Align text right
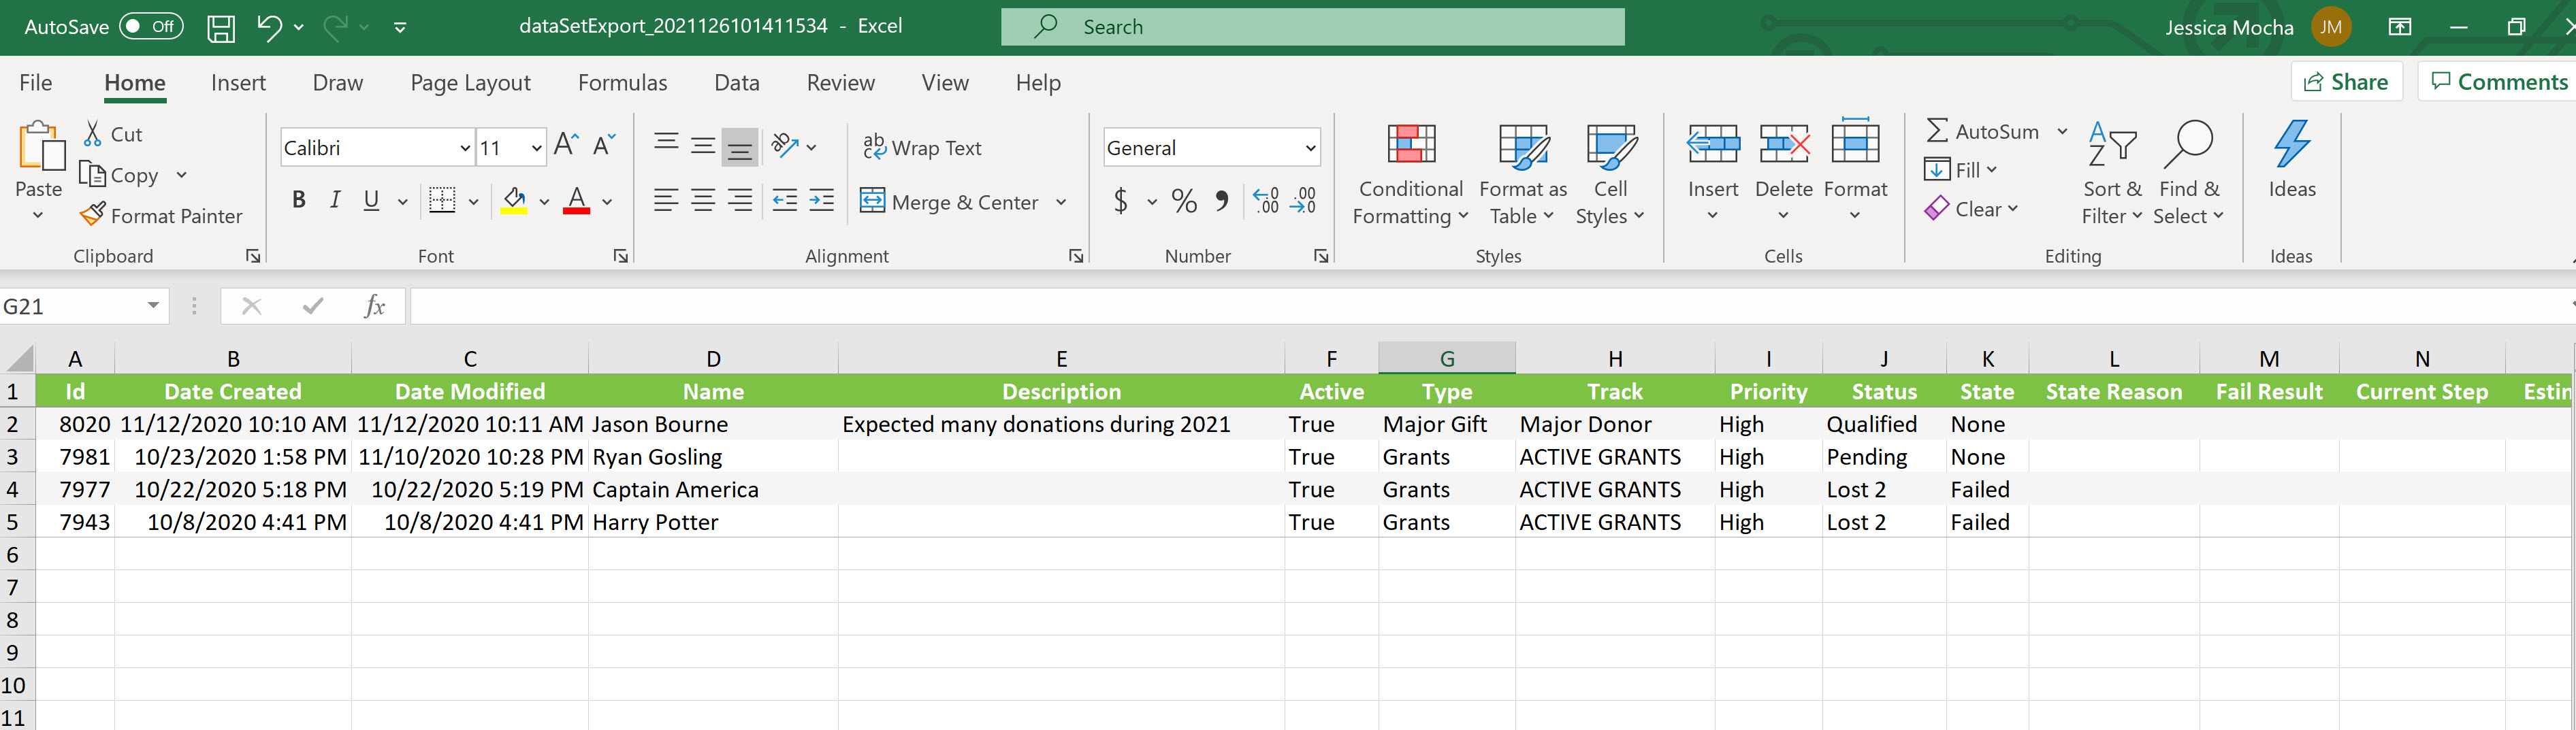 pos(740,201)
